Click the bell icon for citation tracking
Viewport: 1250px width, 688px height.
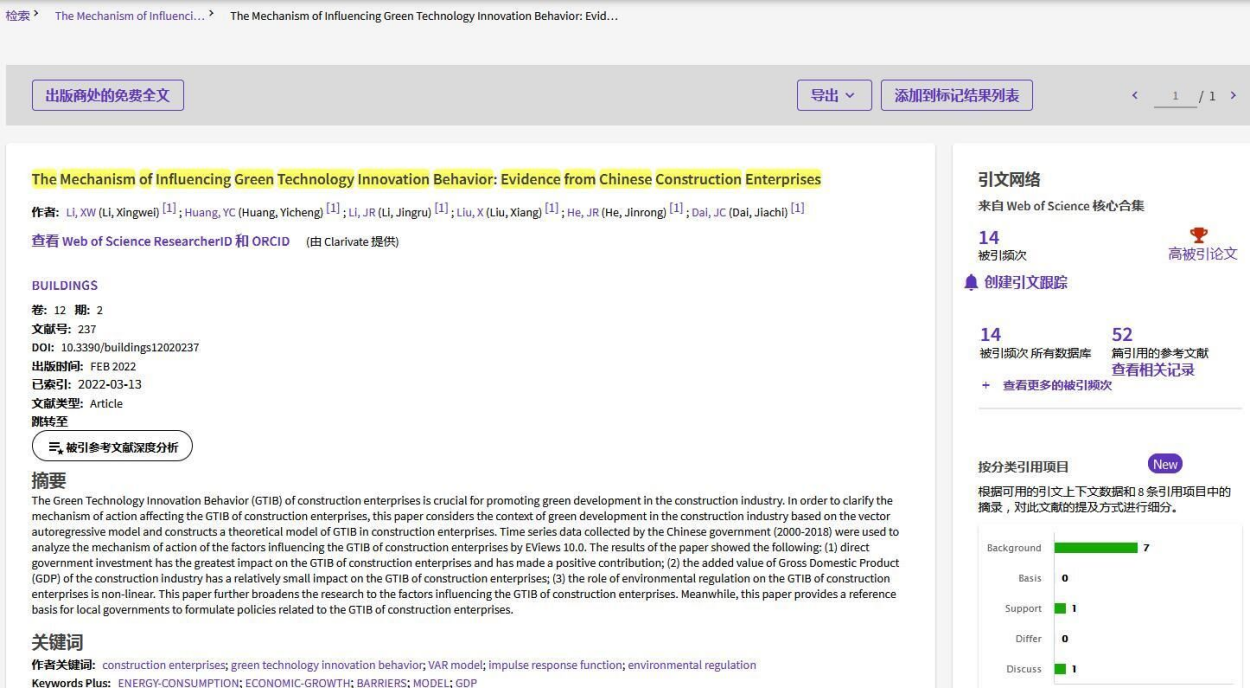(x=970, y=283)
